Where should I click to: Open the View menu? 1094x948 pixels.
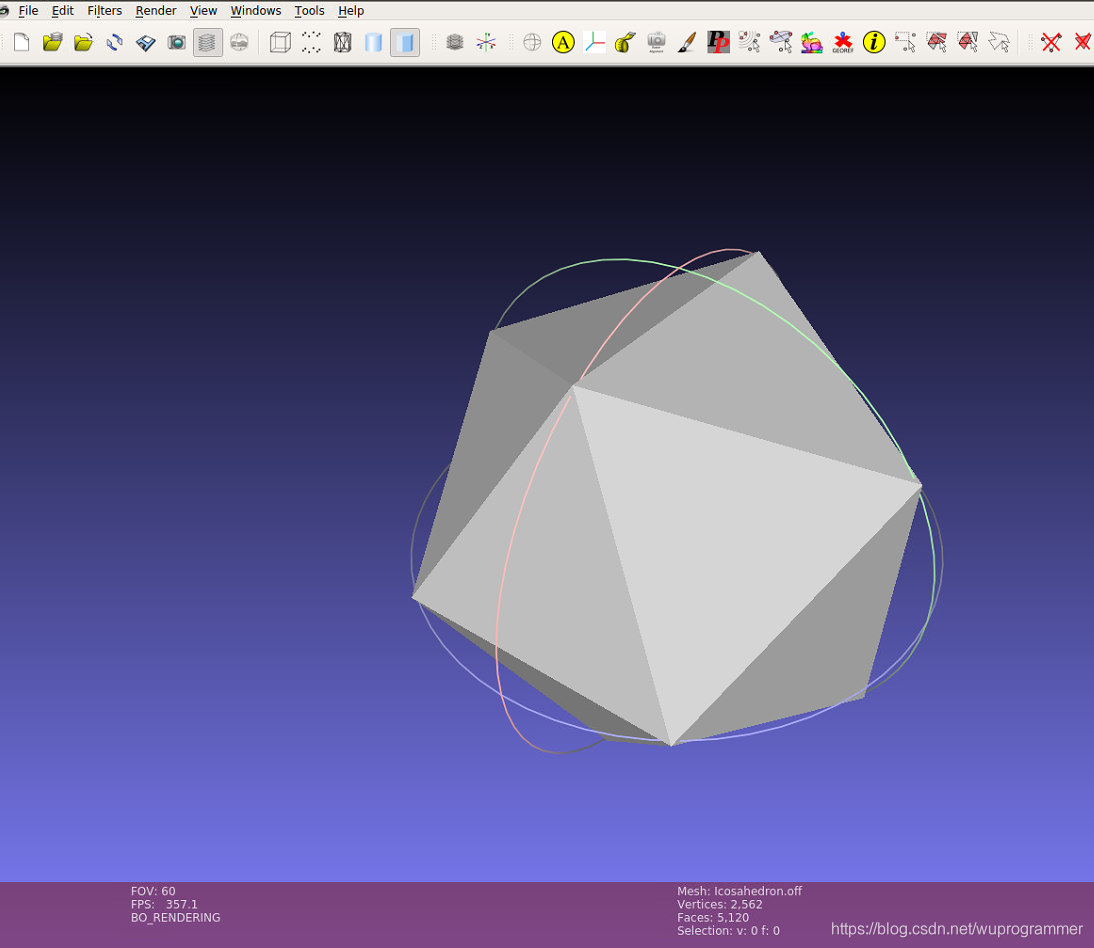point(204,10)
